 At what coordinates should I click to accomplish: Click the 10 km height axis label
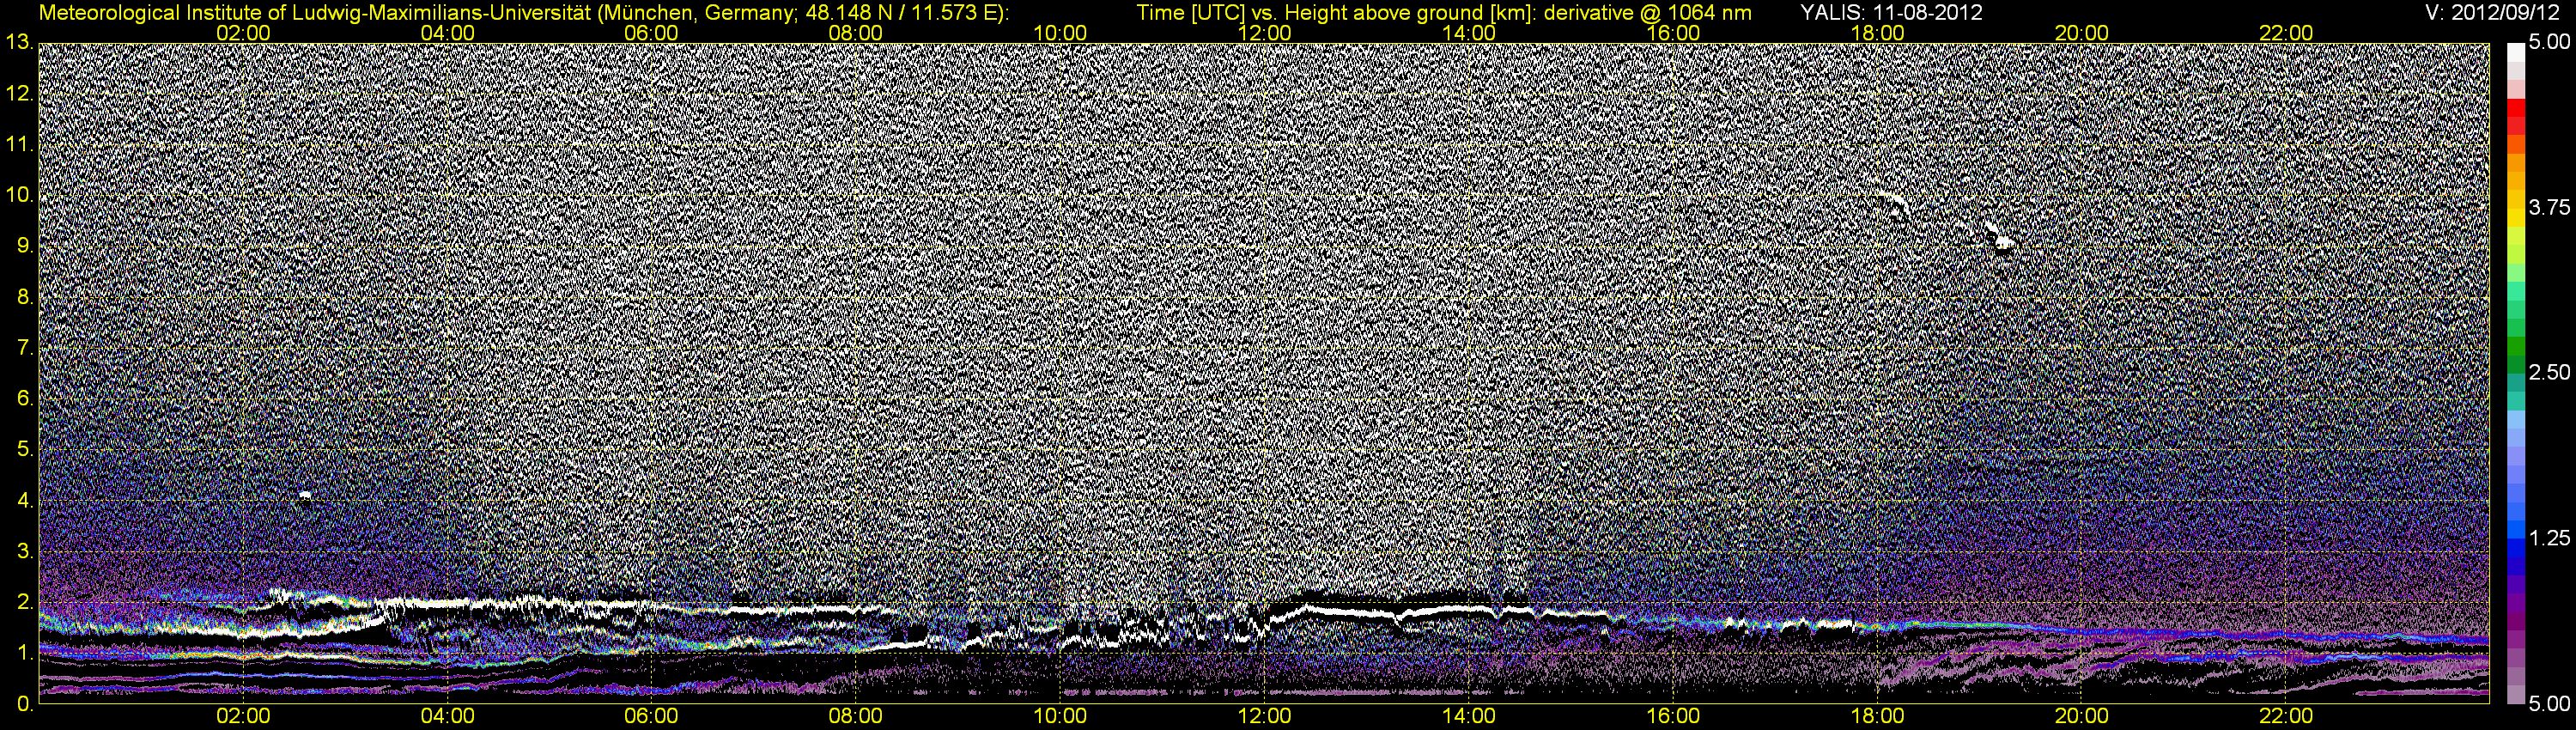tap(18, 195)
